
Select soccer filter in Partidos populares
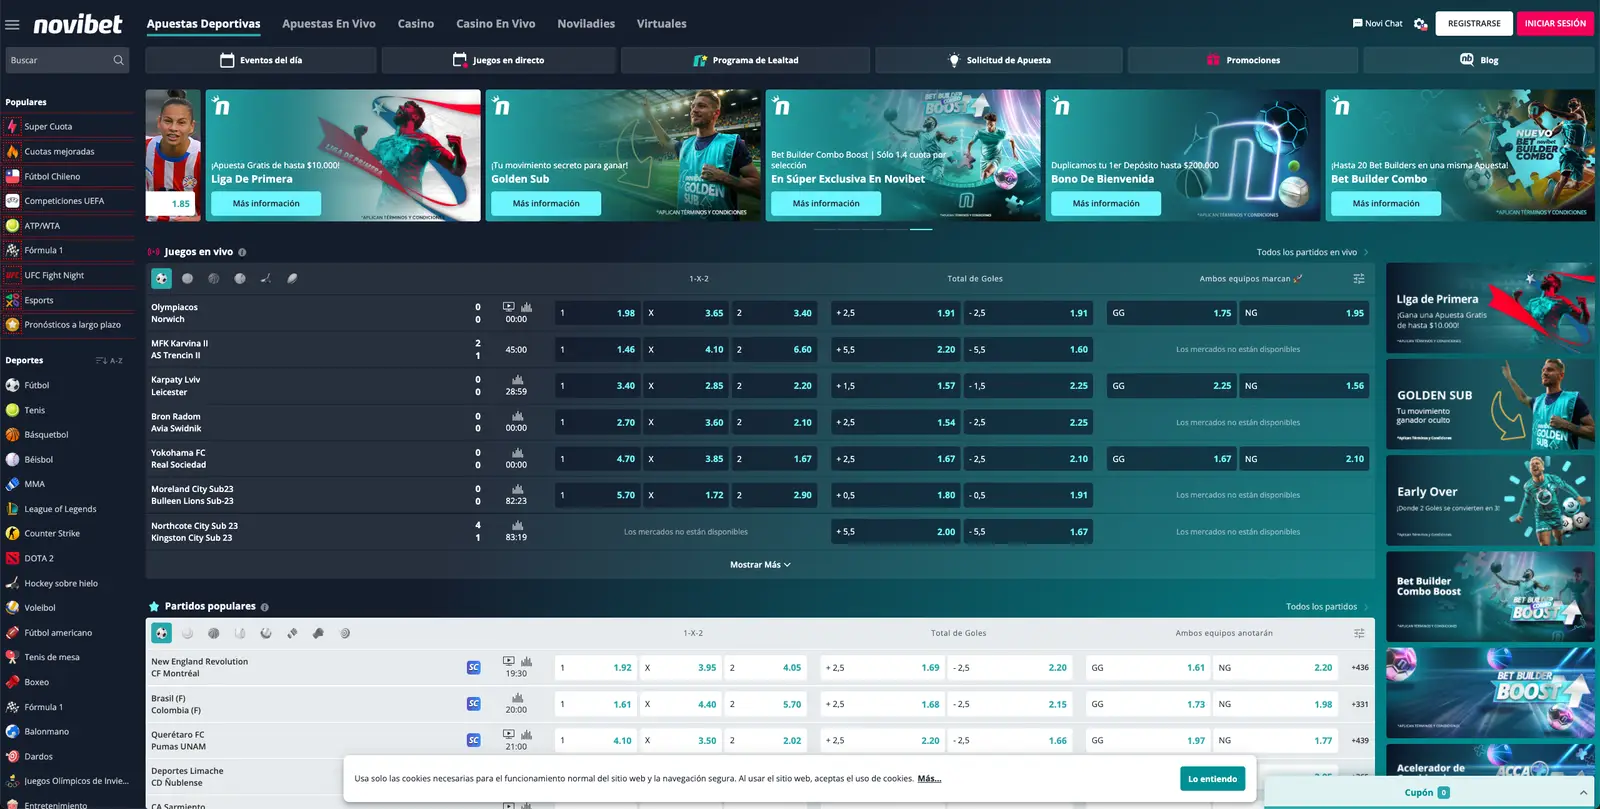pos(161,633)
